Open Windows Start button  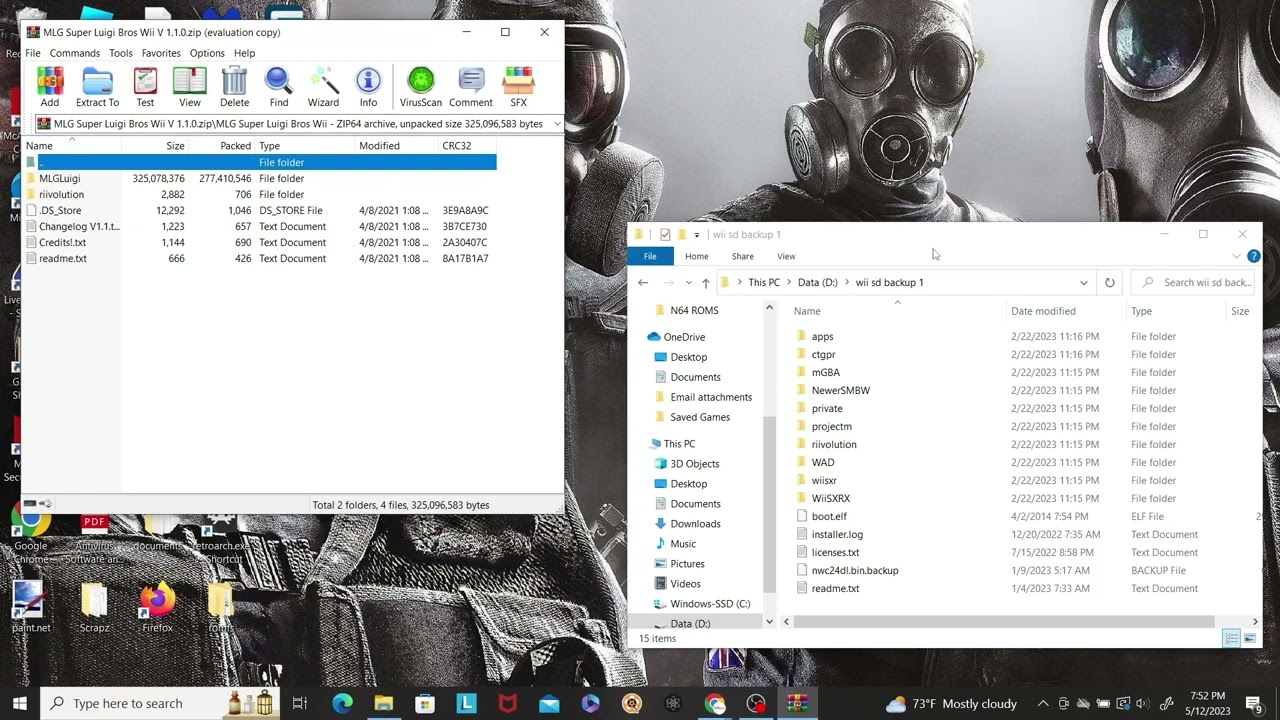(x=20, y=703)
